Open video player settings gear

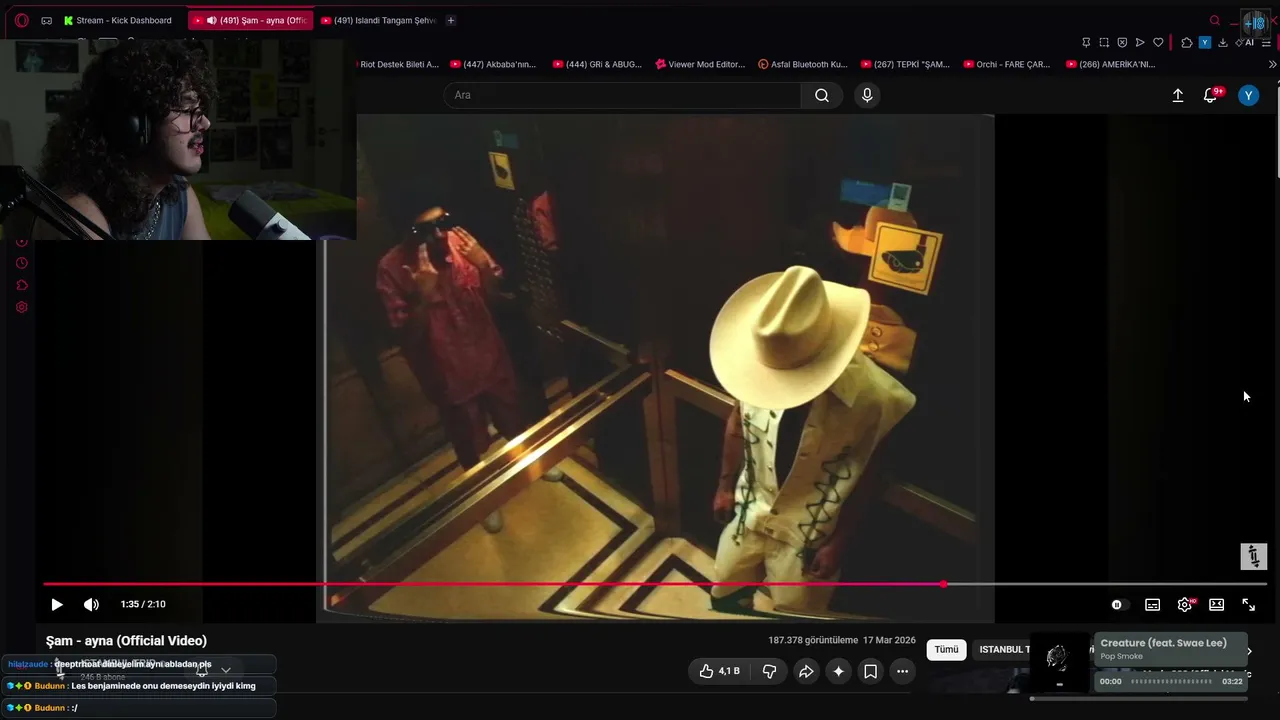(1185, 604)
